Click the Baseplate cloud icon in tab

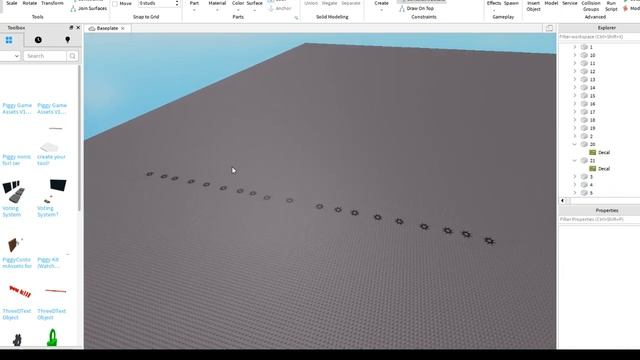(x=92, y=29)
